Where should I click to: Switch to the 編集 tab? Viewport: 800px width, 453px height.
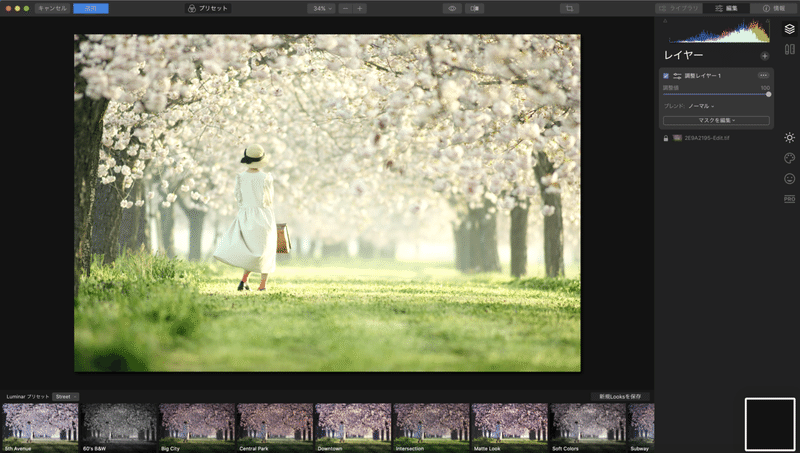(727, 8)
